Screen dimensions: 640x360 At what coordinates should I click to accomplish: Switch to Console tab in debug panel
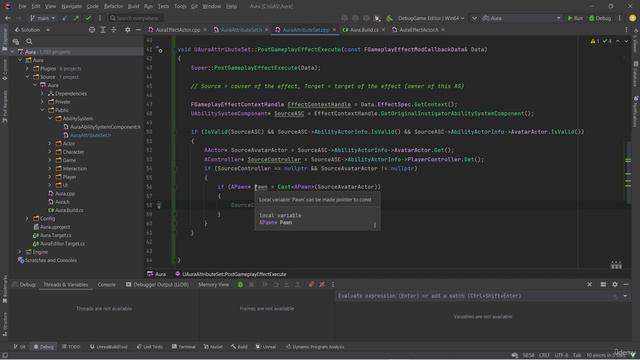pos(107,284)
